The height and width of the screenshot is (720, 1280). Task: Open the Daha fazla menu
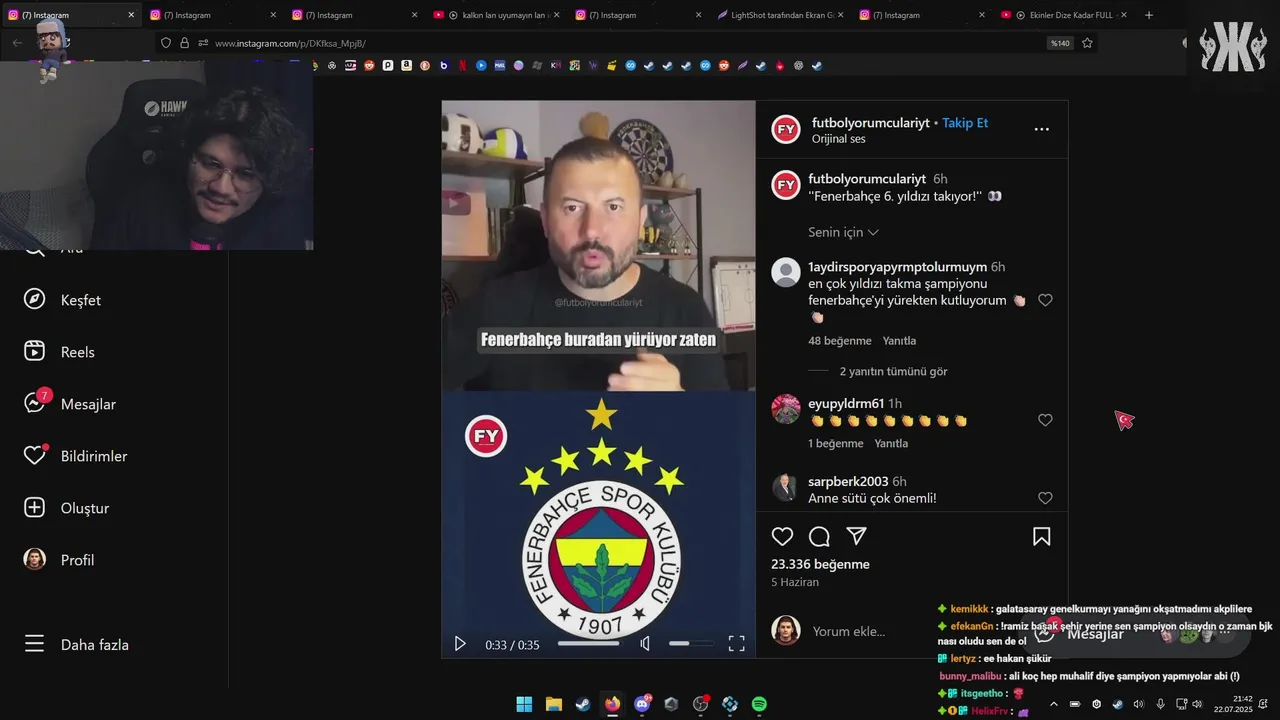pos(76,645)
